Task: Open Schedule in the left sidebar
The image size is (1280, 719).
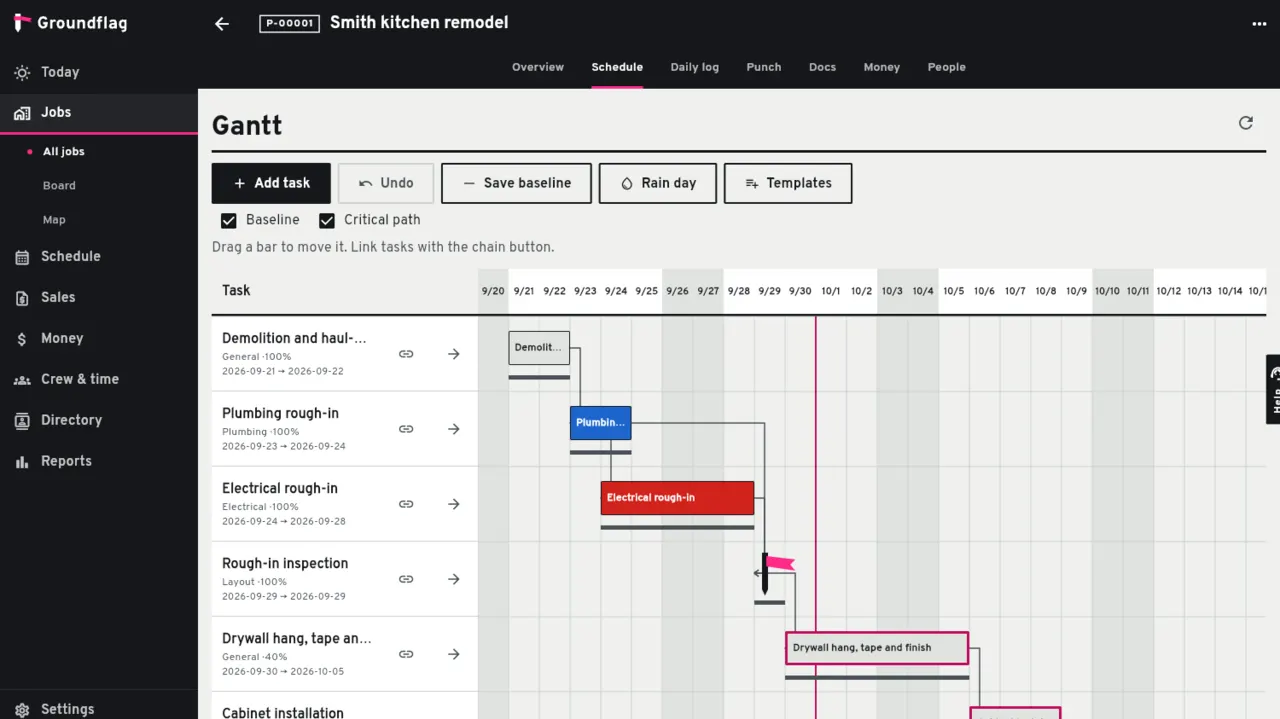Action: 99,256
